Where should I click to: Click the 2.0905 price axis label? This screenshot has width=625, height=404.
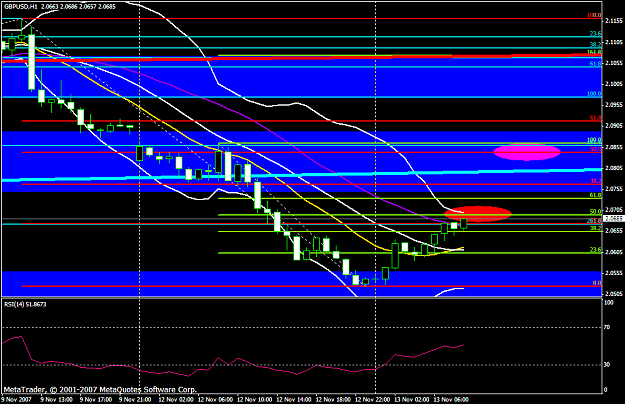pyautogui.click(x=614, y=126)
